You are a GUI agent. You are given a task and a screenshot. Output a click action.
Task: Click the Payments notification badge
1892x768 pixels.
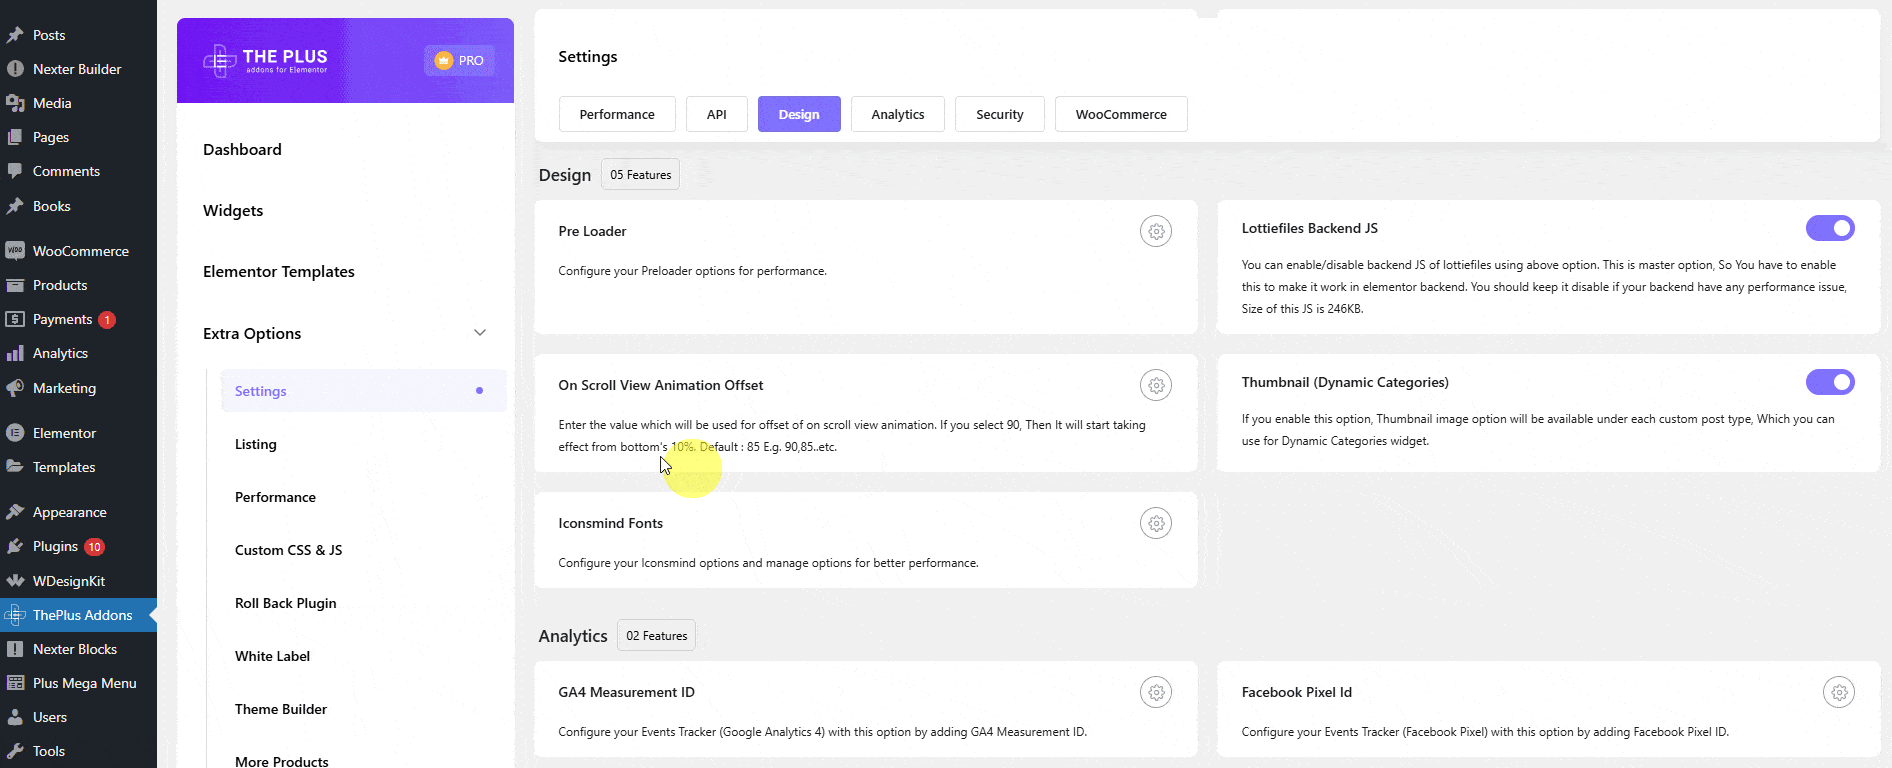point(107,320)
